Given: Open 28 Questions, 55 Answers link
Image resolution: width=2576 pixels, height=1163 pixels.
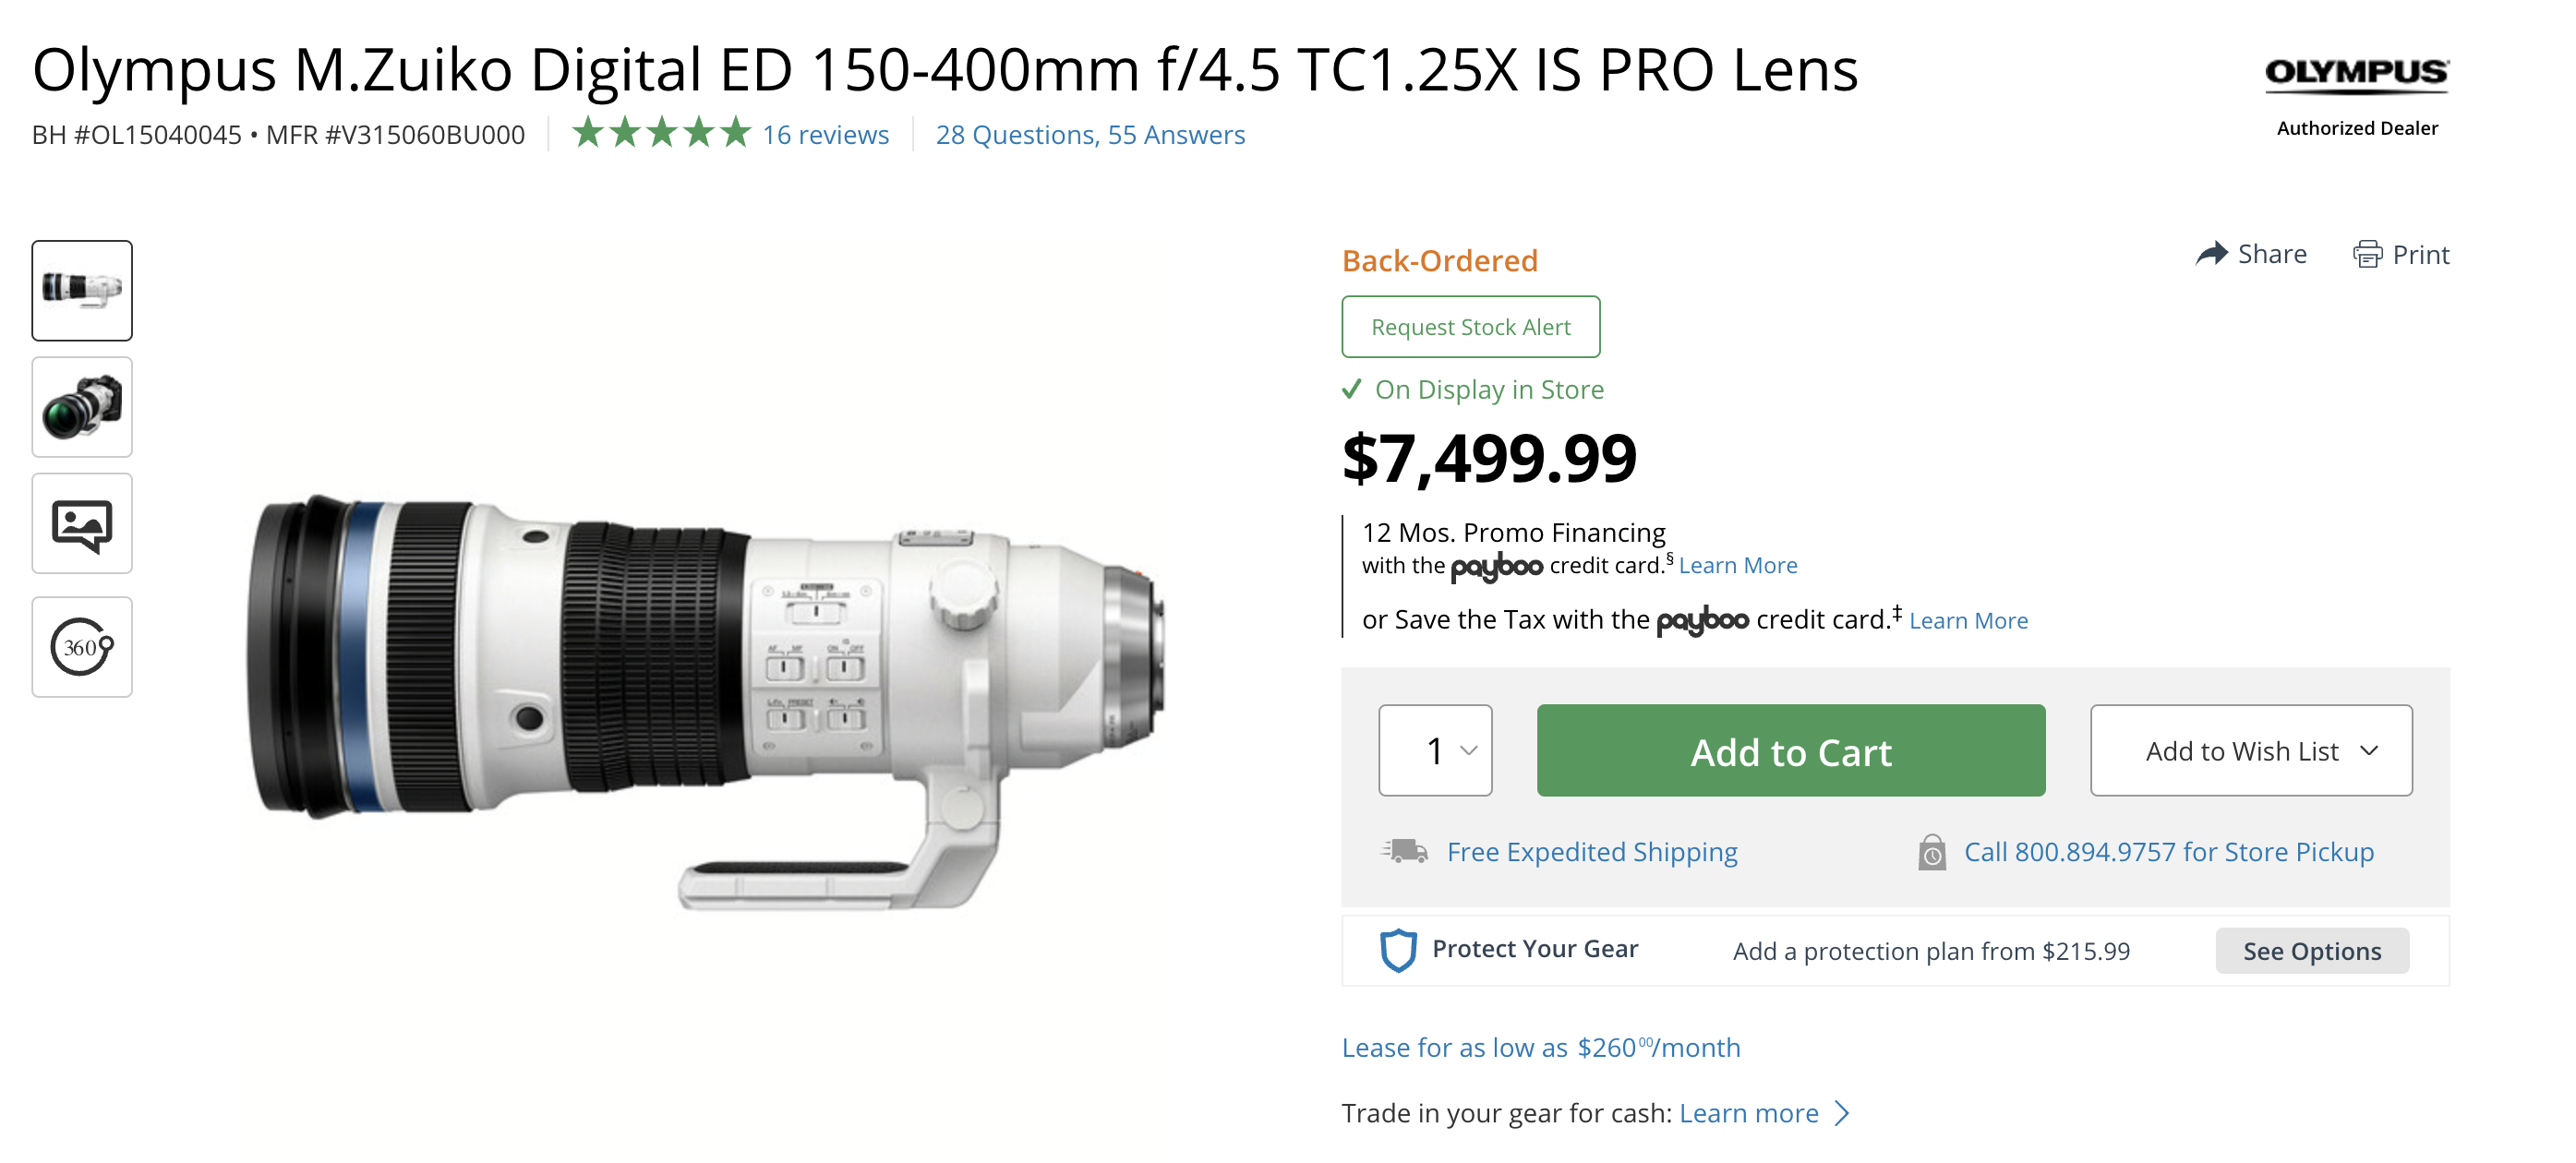Looking at the screenshot, I should pos(1090,135).
